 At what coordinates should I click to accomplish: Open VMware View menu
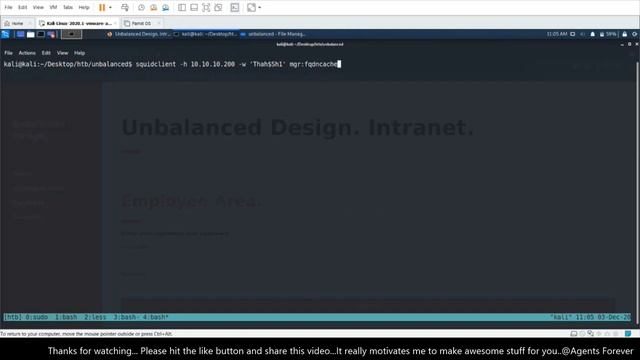[x=38, y=7]
